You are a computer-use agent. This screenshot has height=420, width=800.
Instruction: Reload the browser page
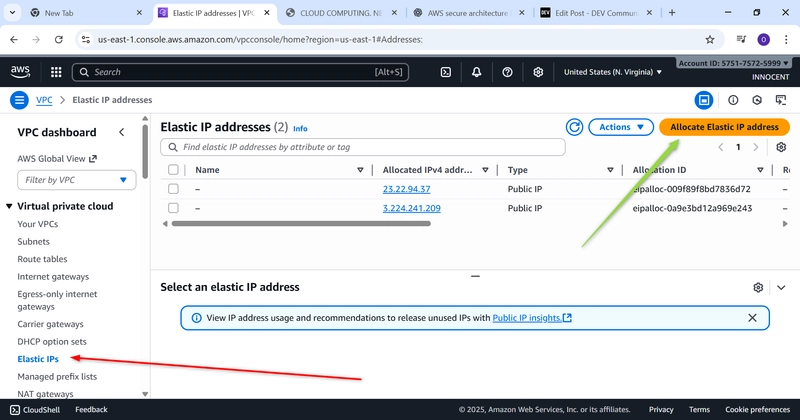pos(59,39)
